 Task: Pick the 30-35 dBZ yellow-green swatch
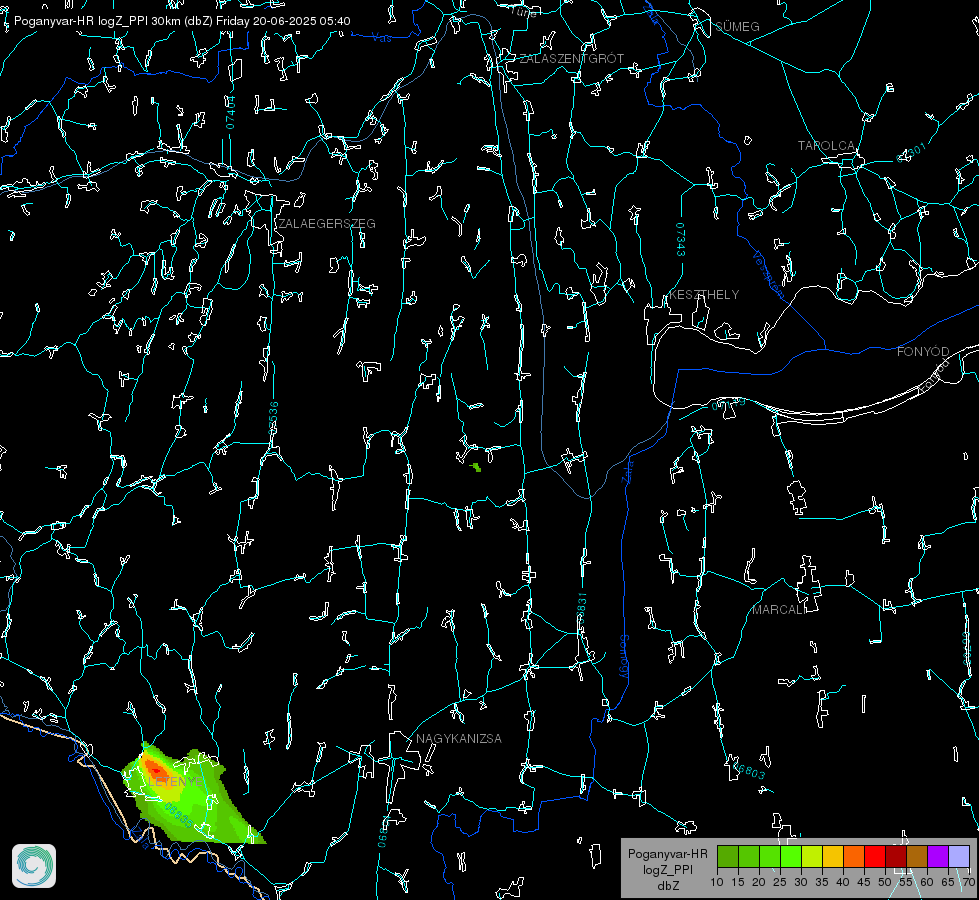coord(812,856)
